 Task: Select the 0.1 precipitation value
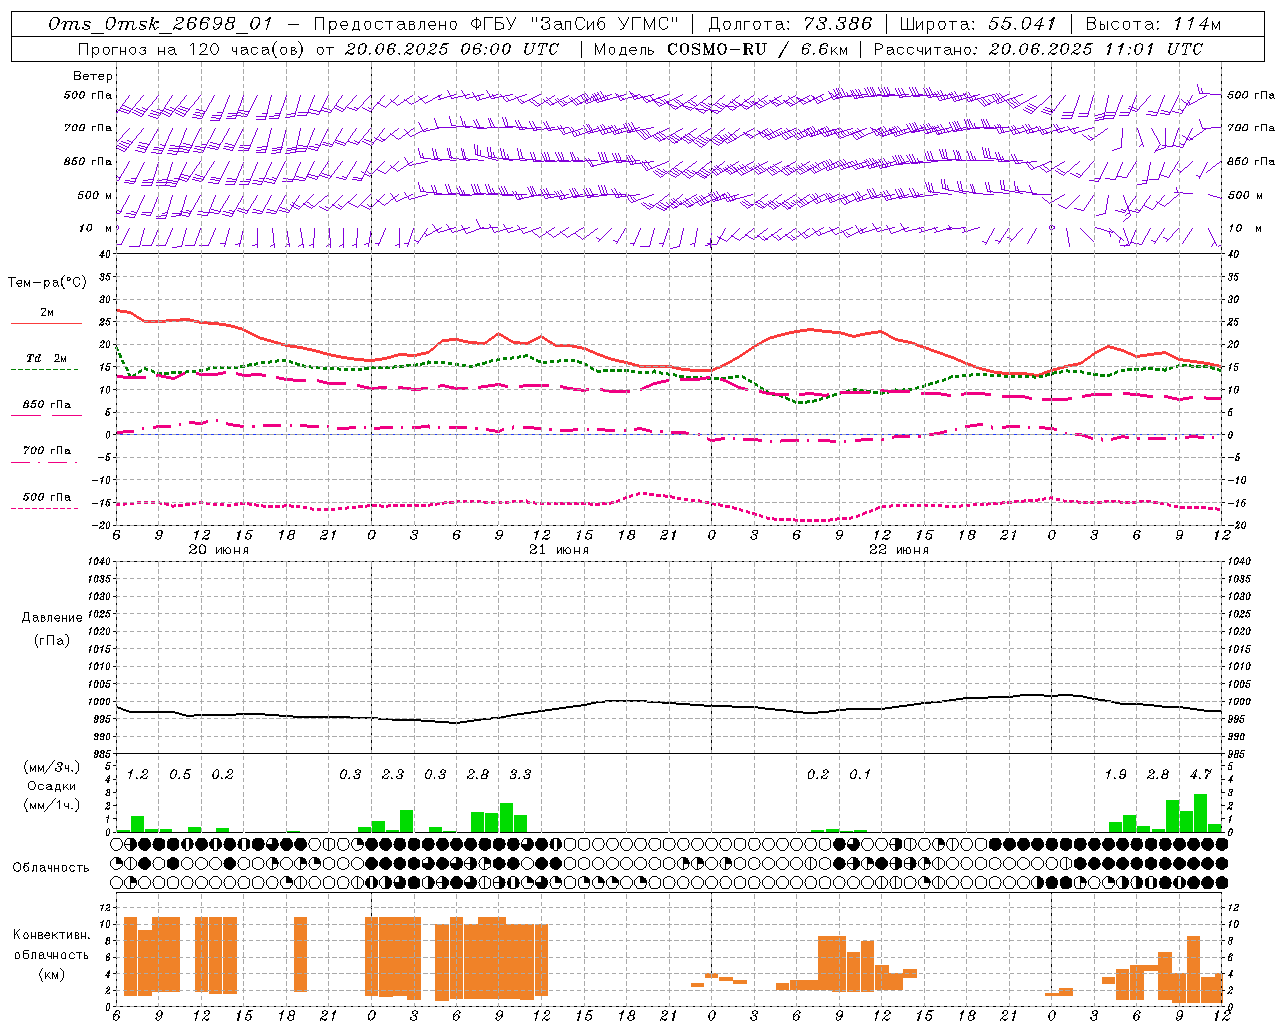860,774
